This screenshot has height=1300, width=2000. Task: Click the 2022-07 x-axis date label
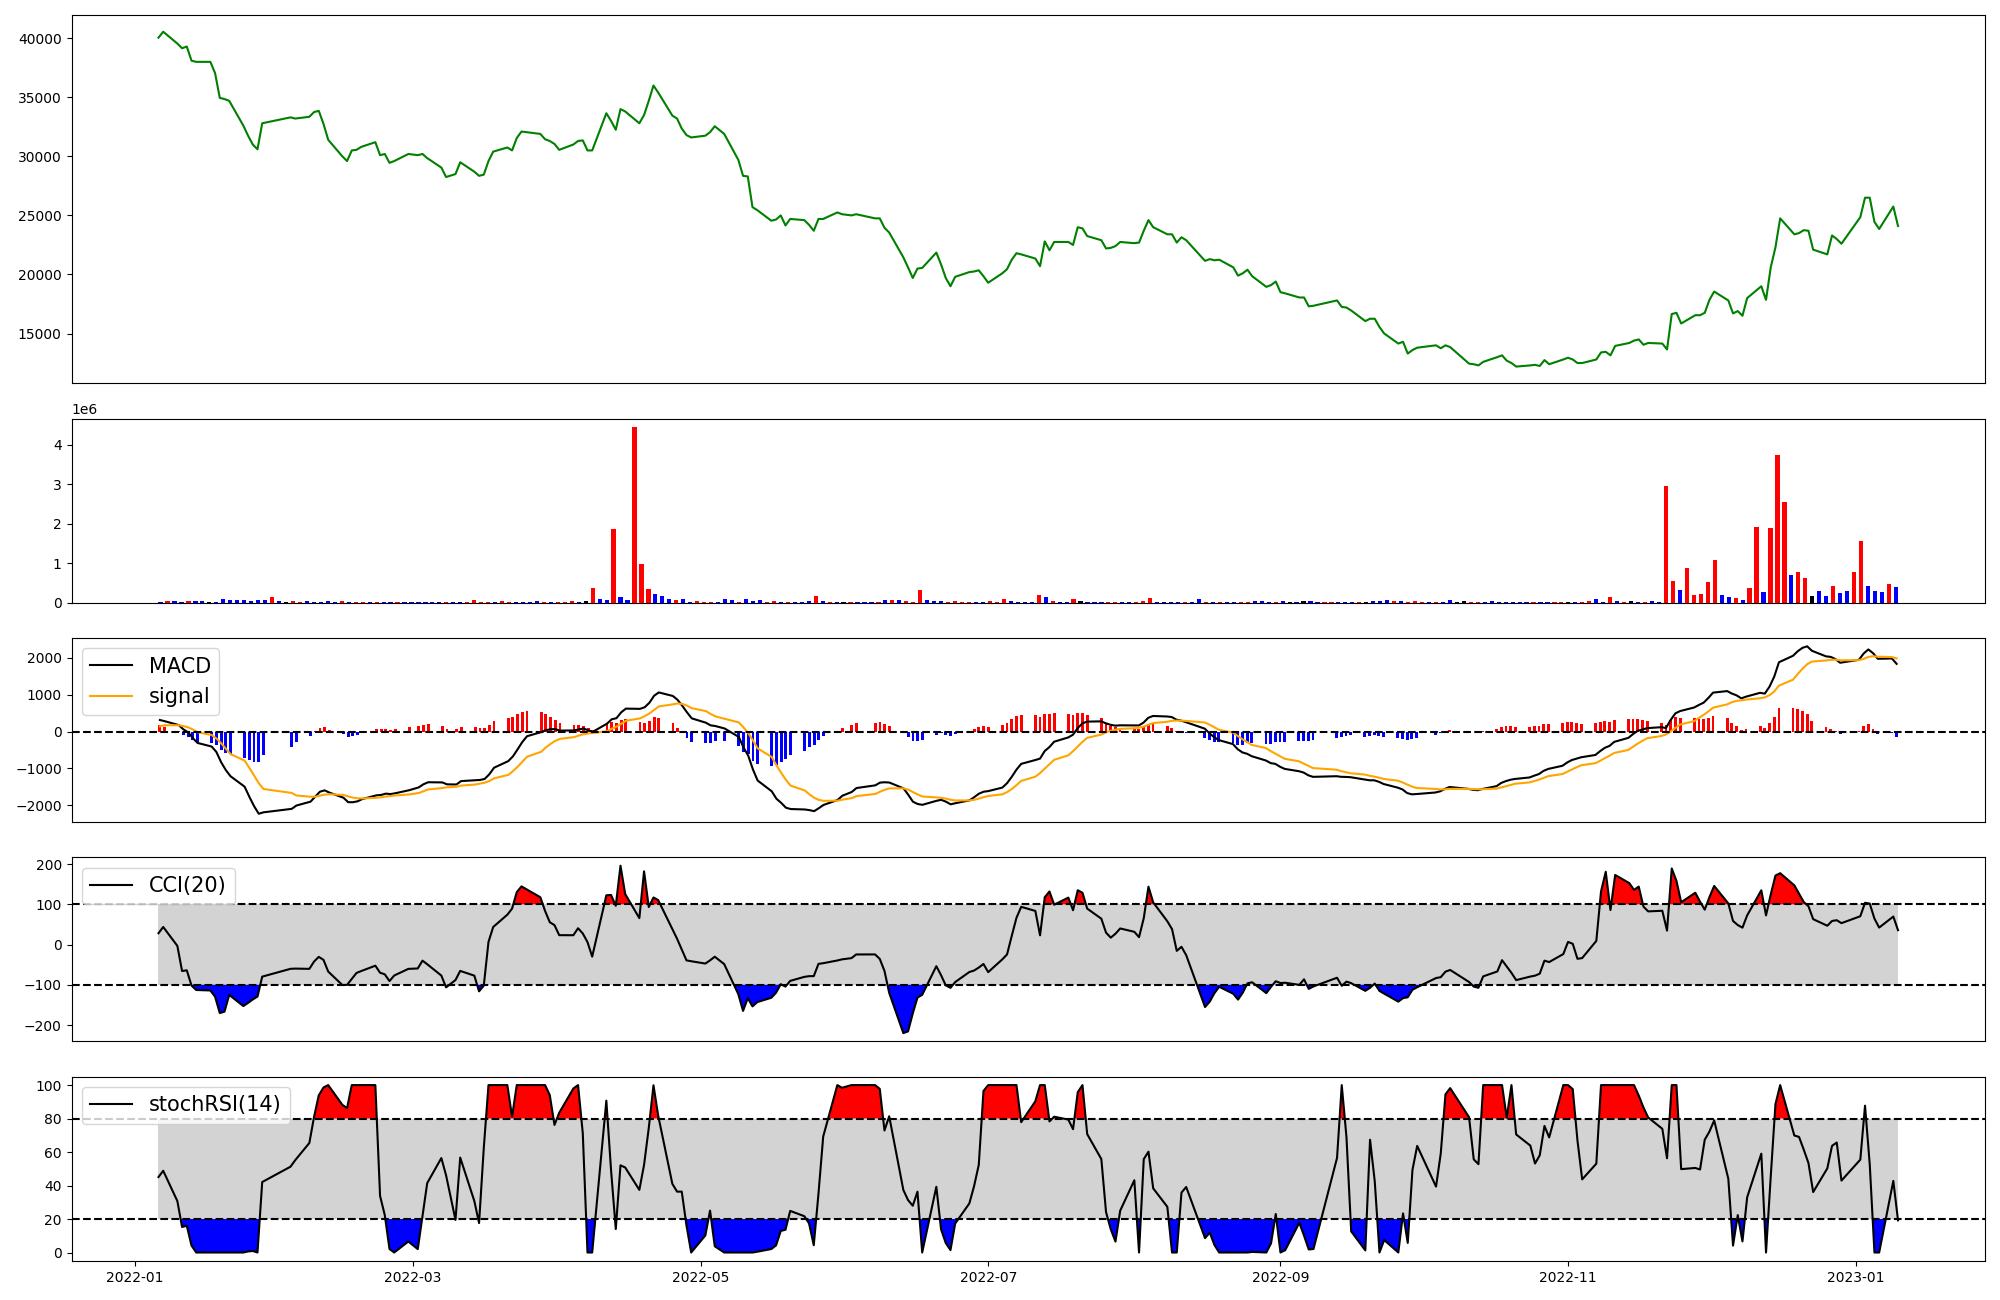point(988,1277)
